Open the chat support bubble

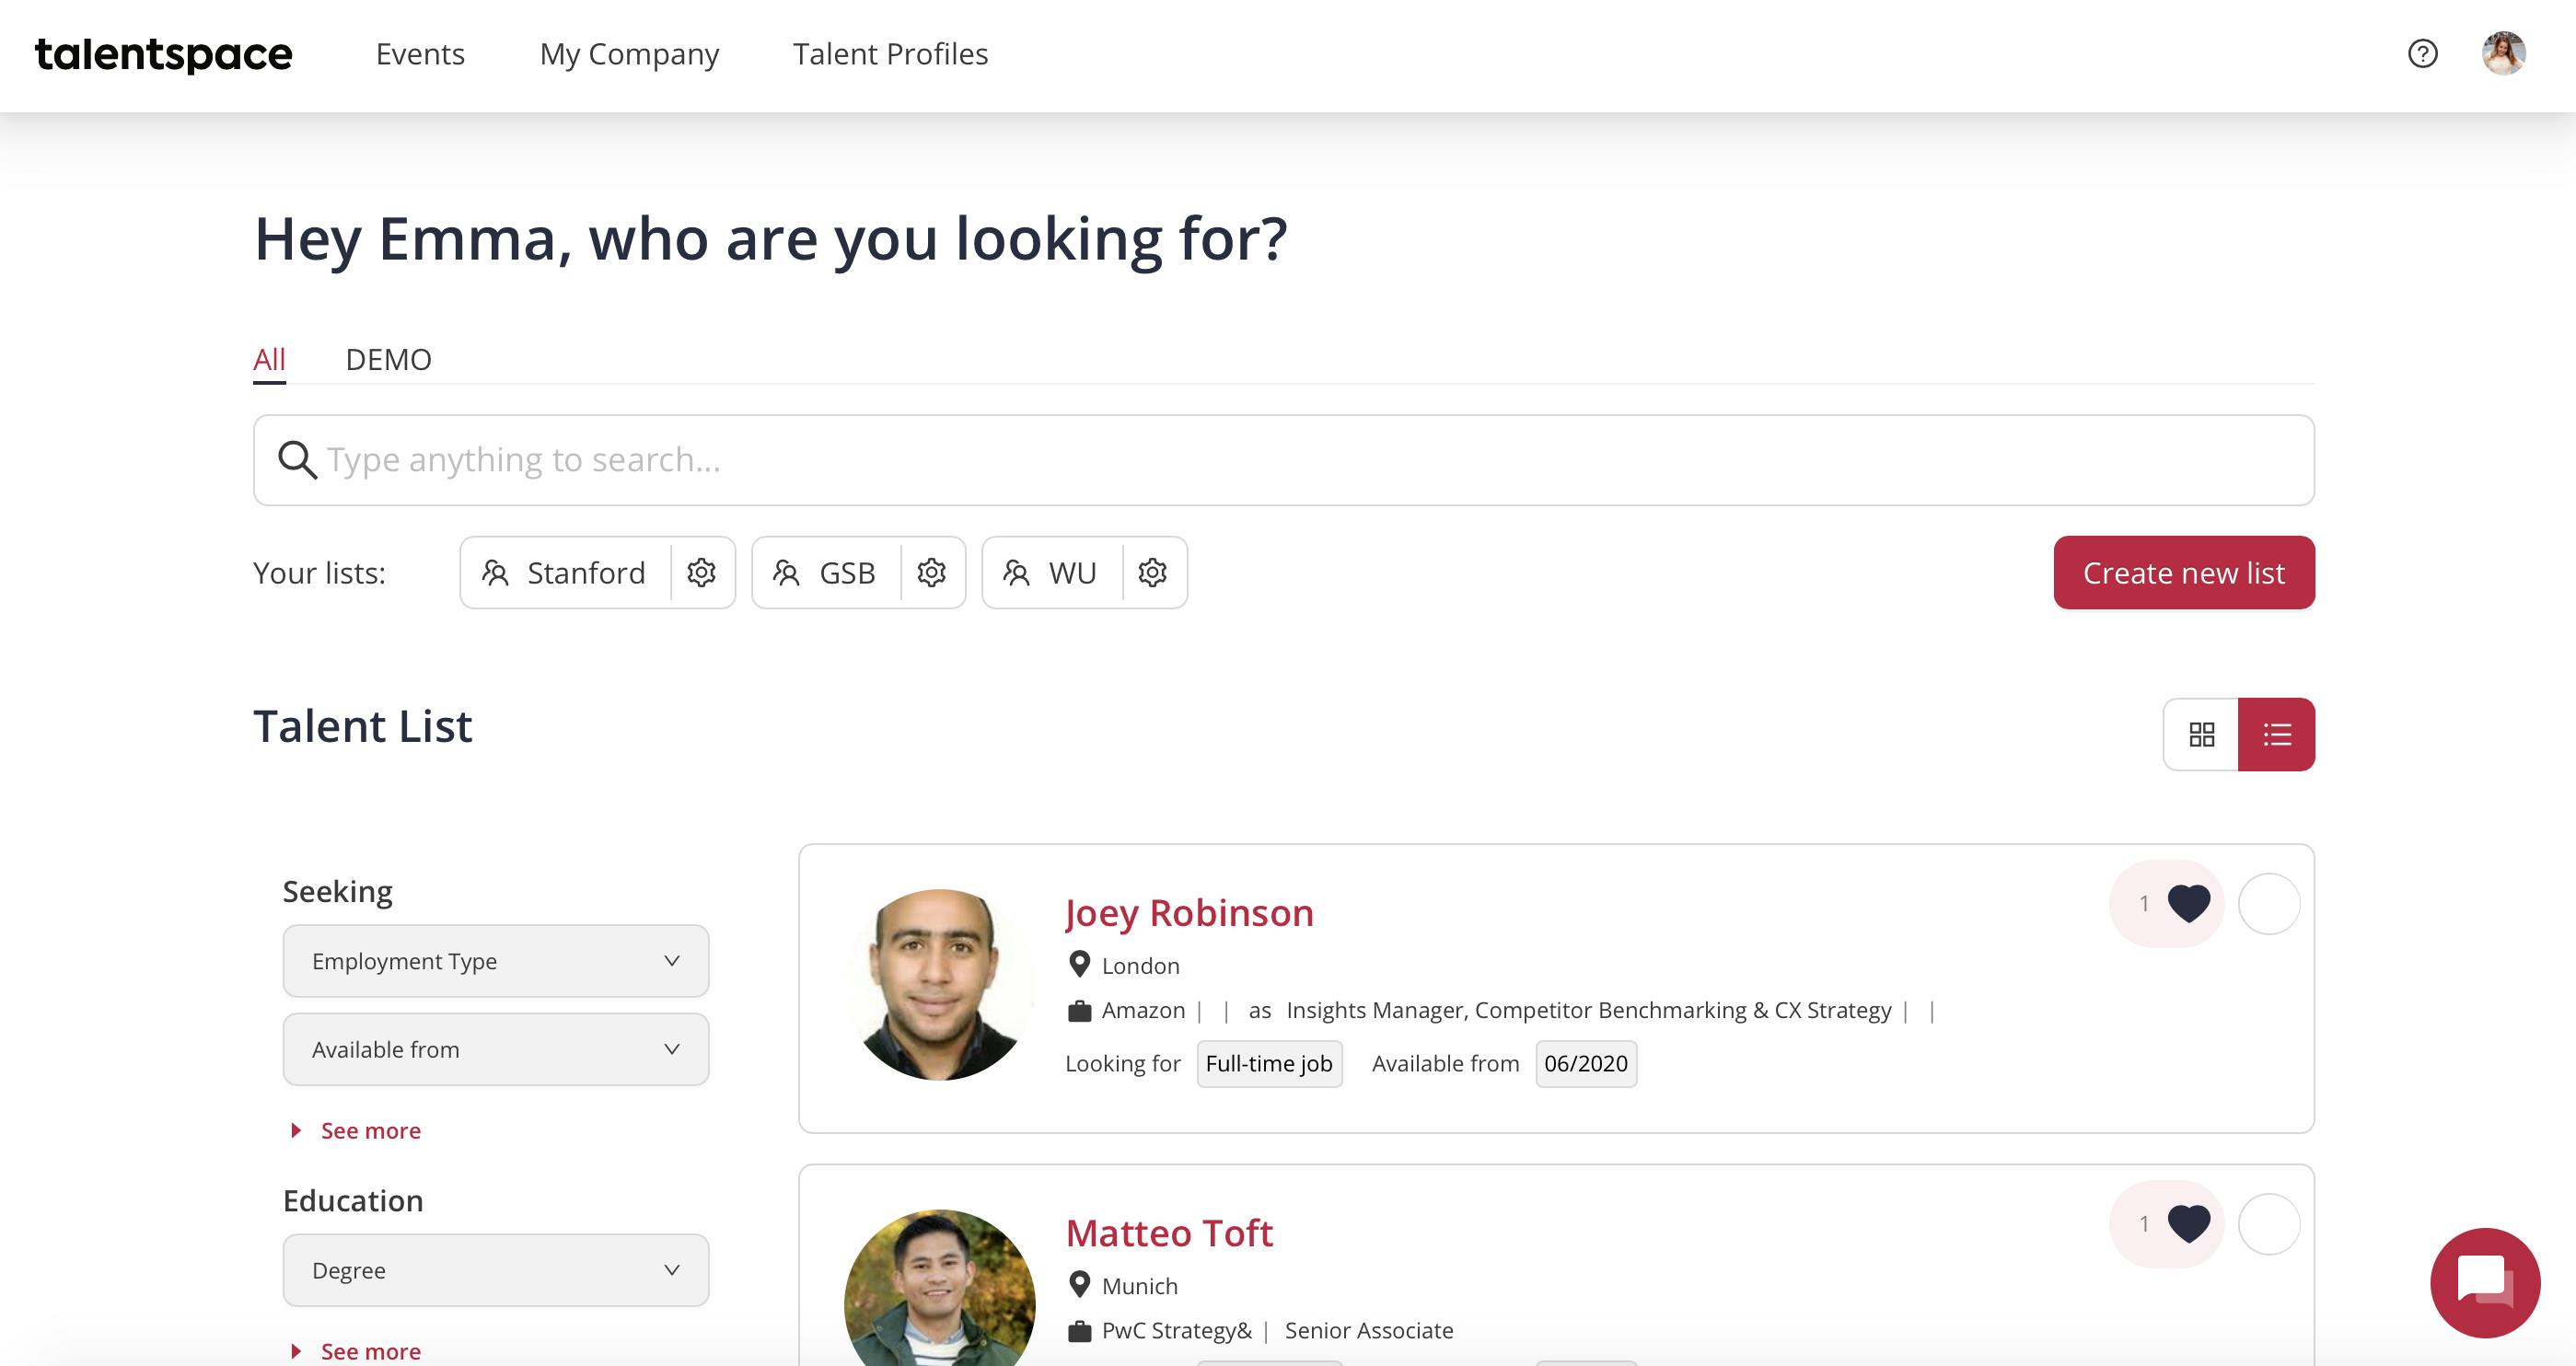click(x=2485, y=1282)
